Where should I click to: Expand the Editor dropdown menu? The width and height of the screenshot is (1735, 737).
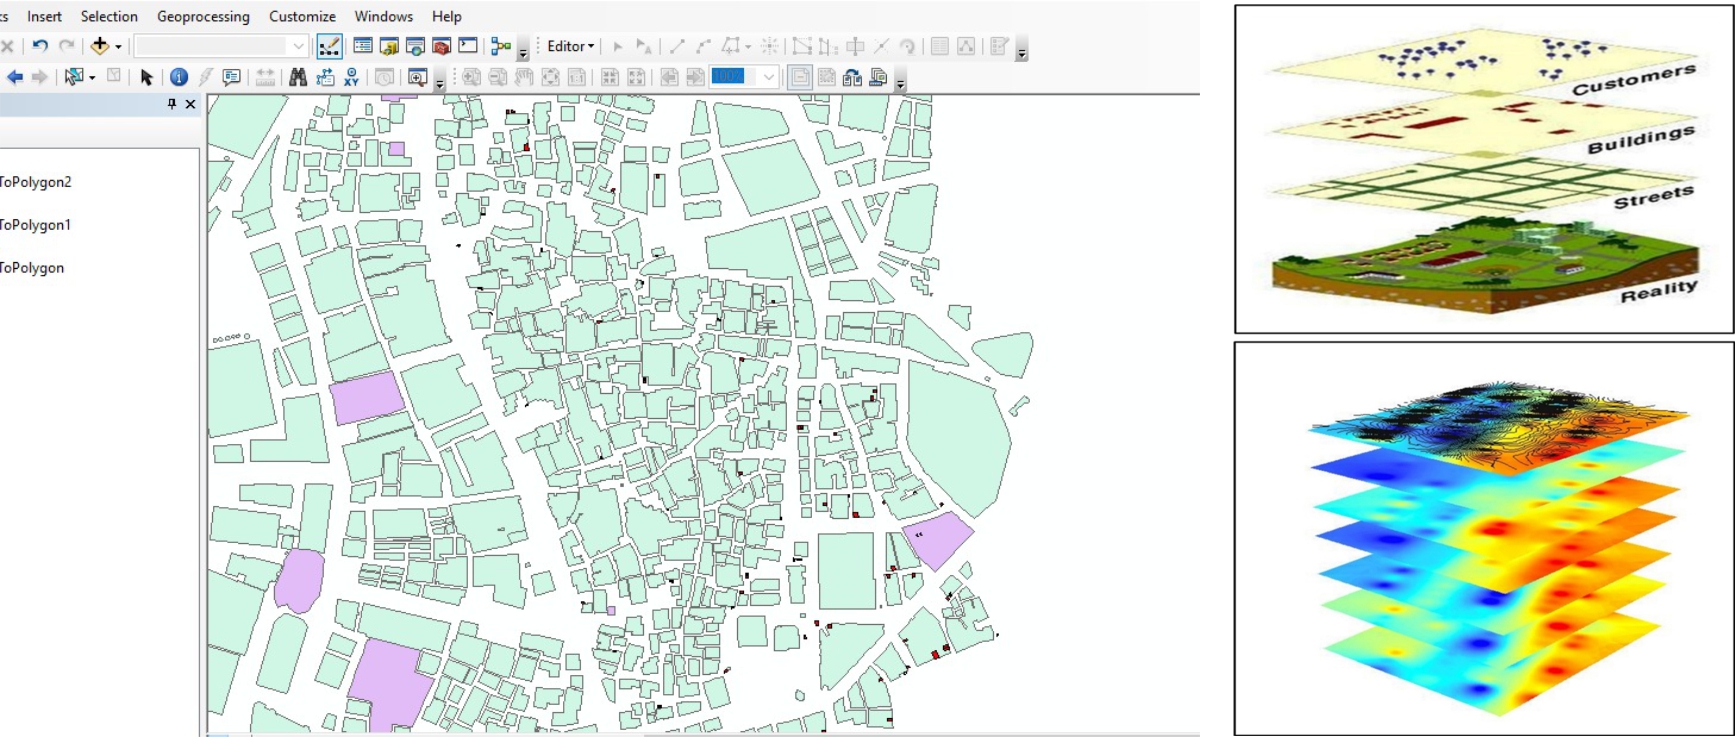(x=571, y=46)
